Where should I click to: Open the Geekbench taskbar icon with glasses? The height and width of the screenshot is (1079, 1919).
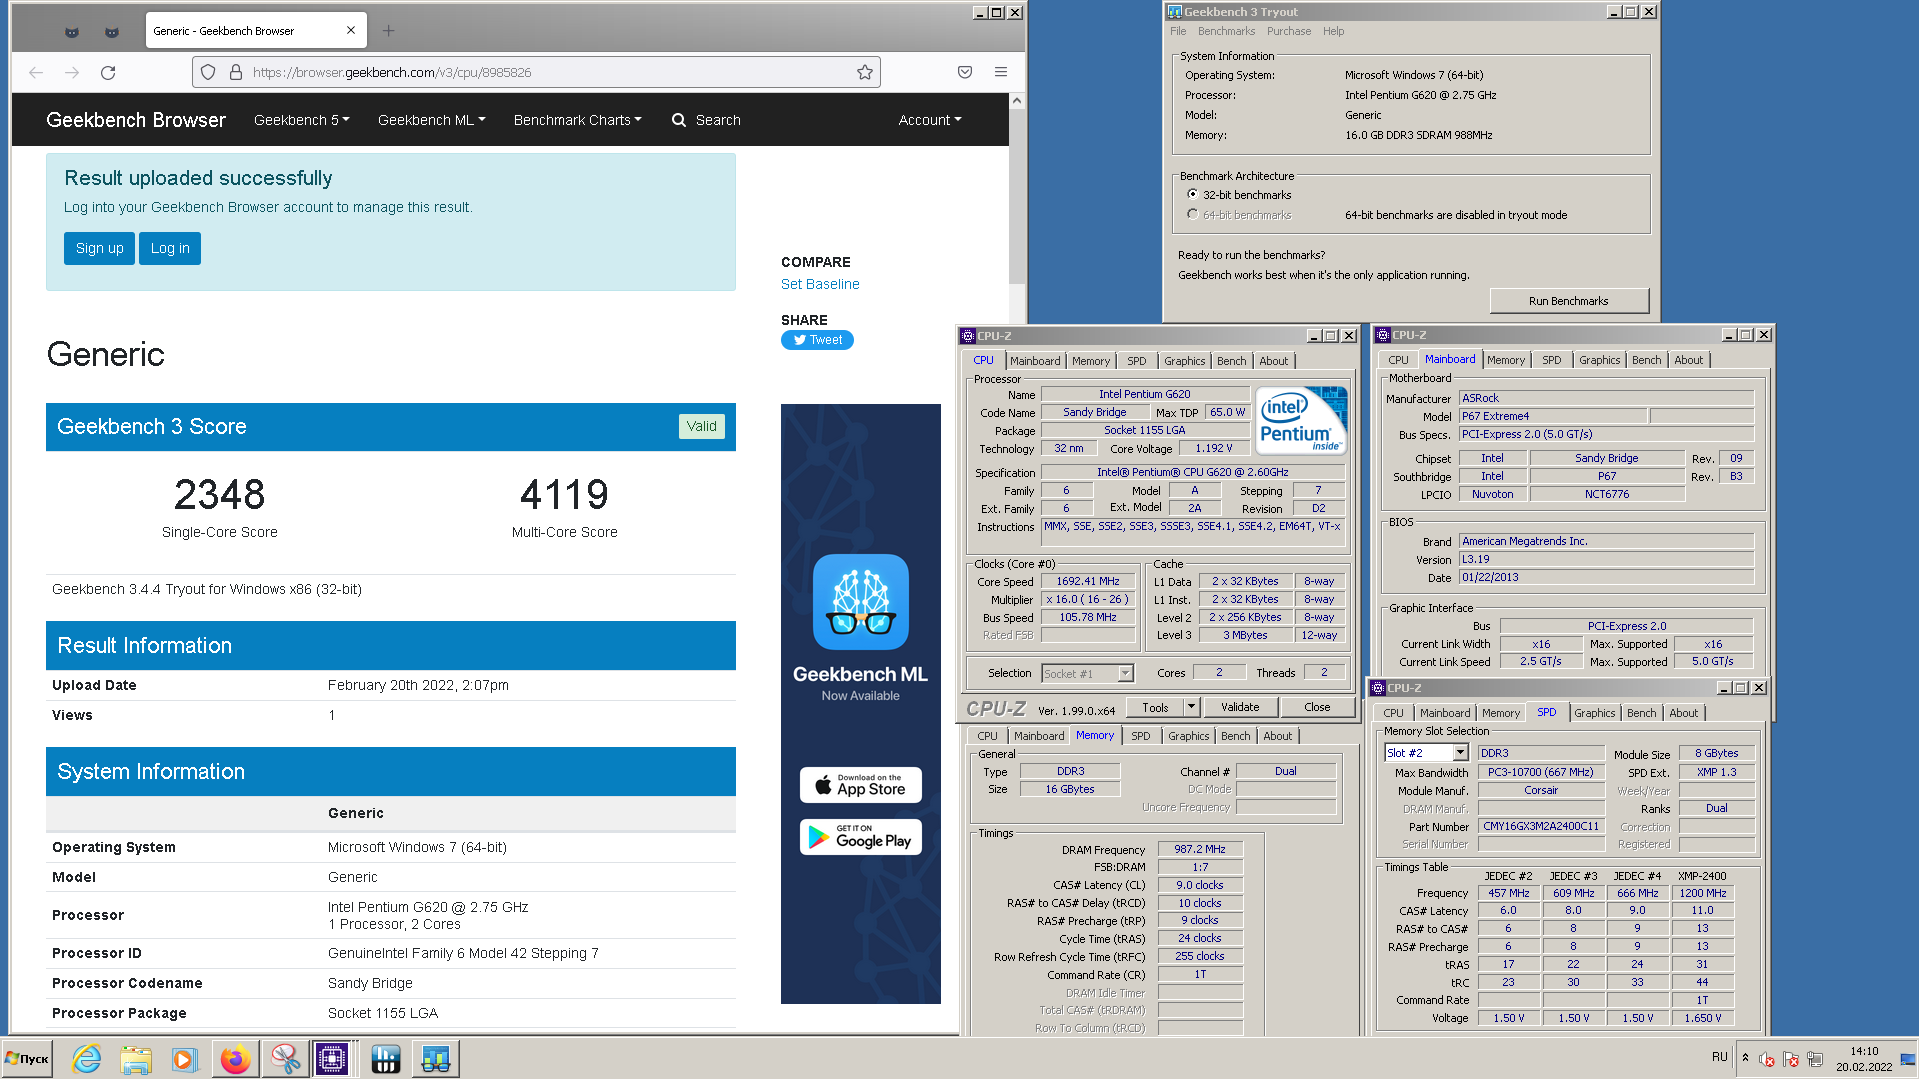pyautogui.click(x=435, y=1059)
